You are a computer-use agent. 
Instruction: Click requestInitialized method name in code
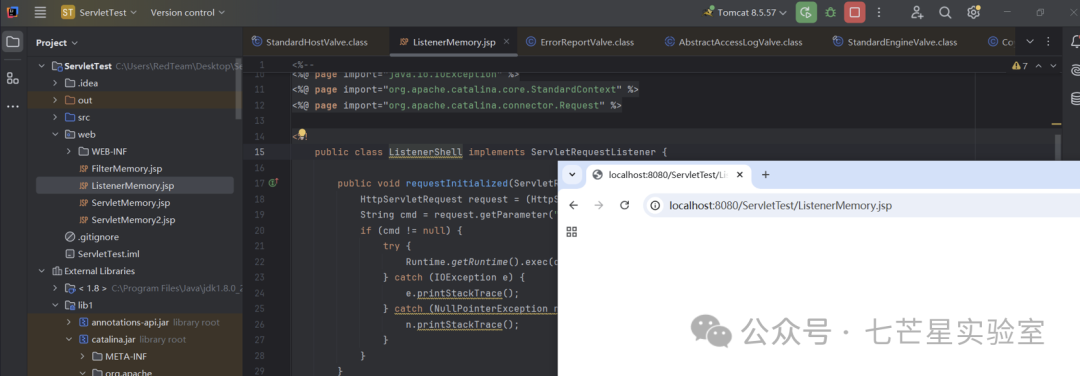tap(457, 183)
